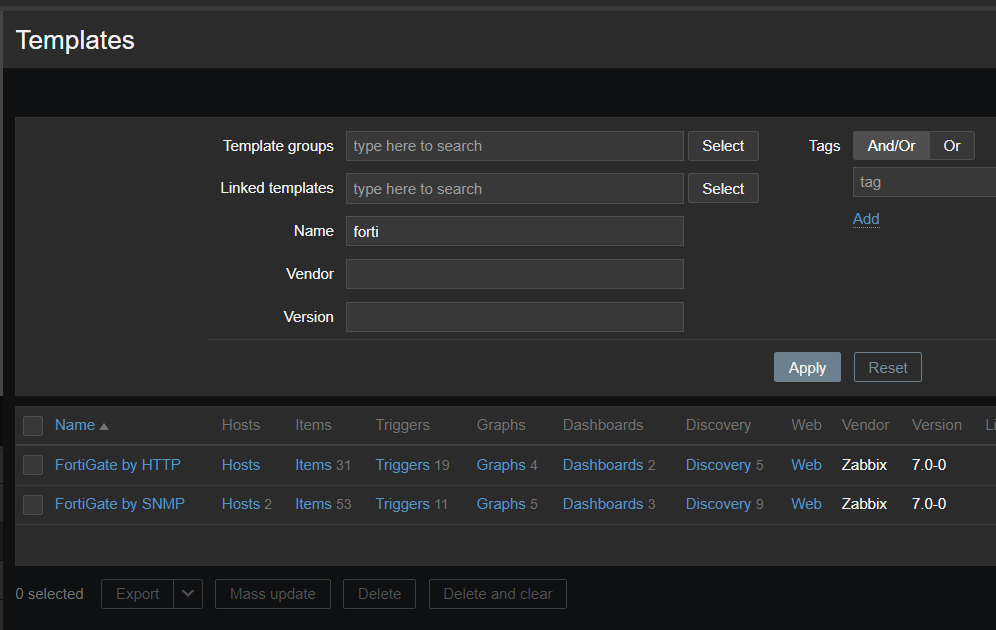Open the Export dropdown arrow
Screen dimensions: 996x630
tap(188, 594)
